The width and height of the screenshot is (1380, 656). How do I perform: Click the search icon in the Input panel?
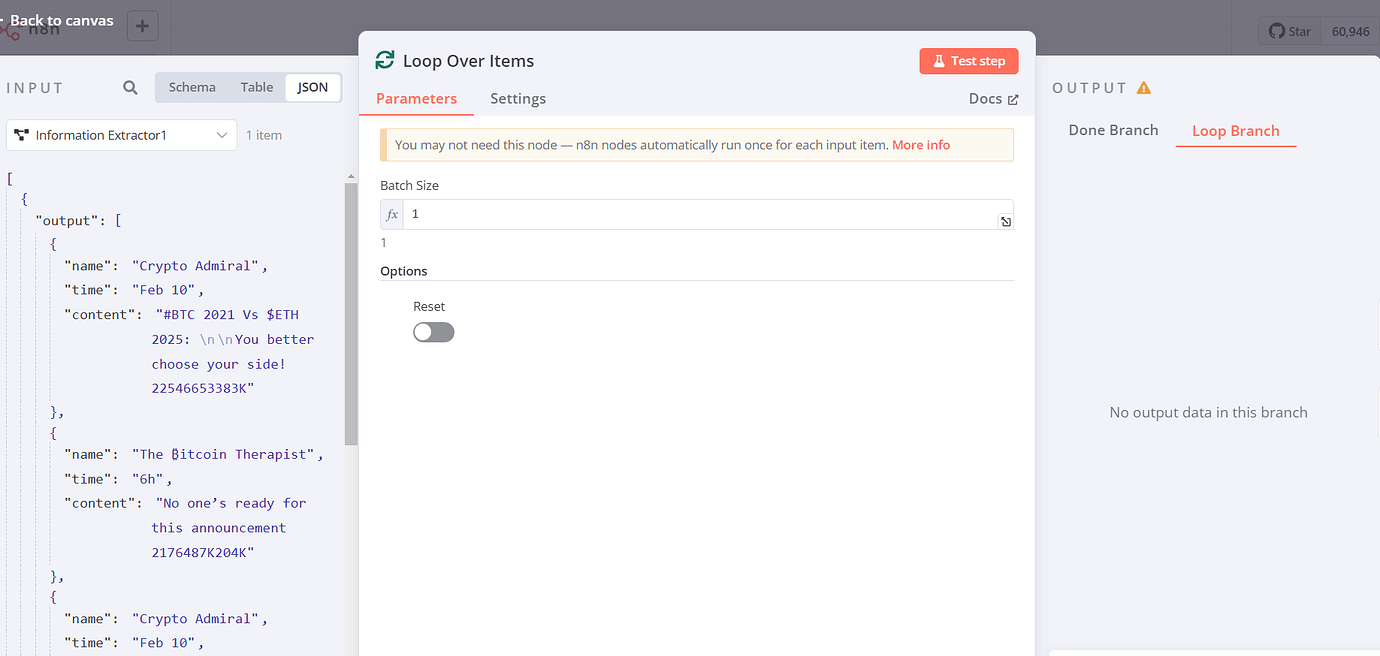pyautogui.click(x=129, y=87)
